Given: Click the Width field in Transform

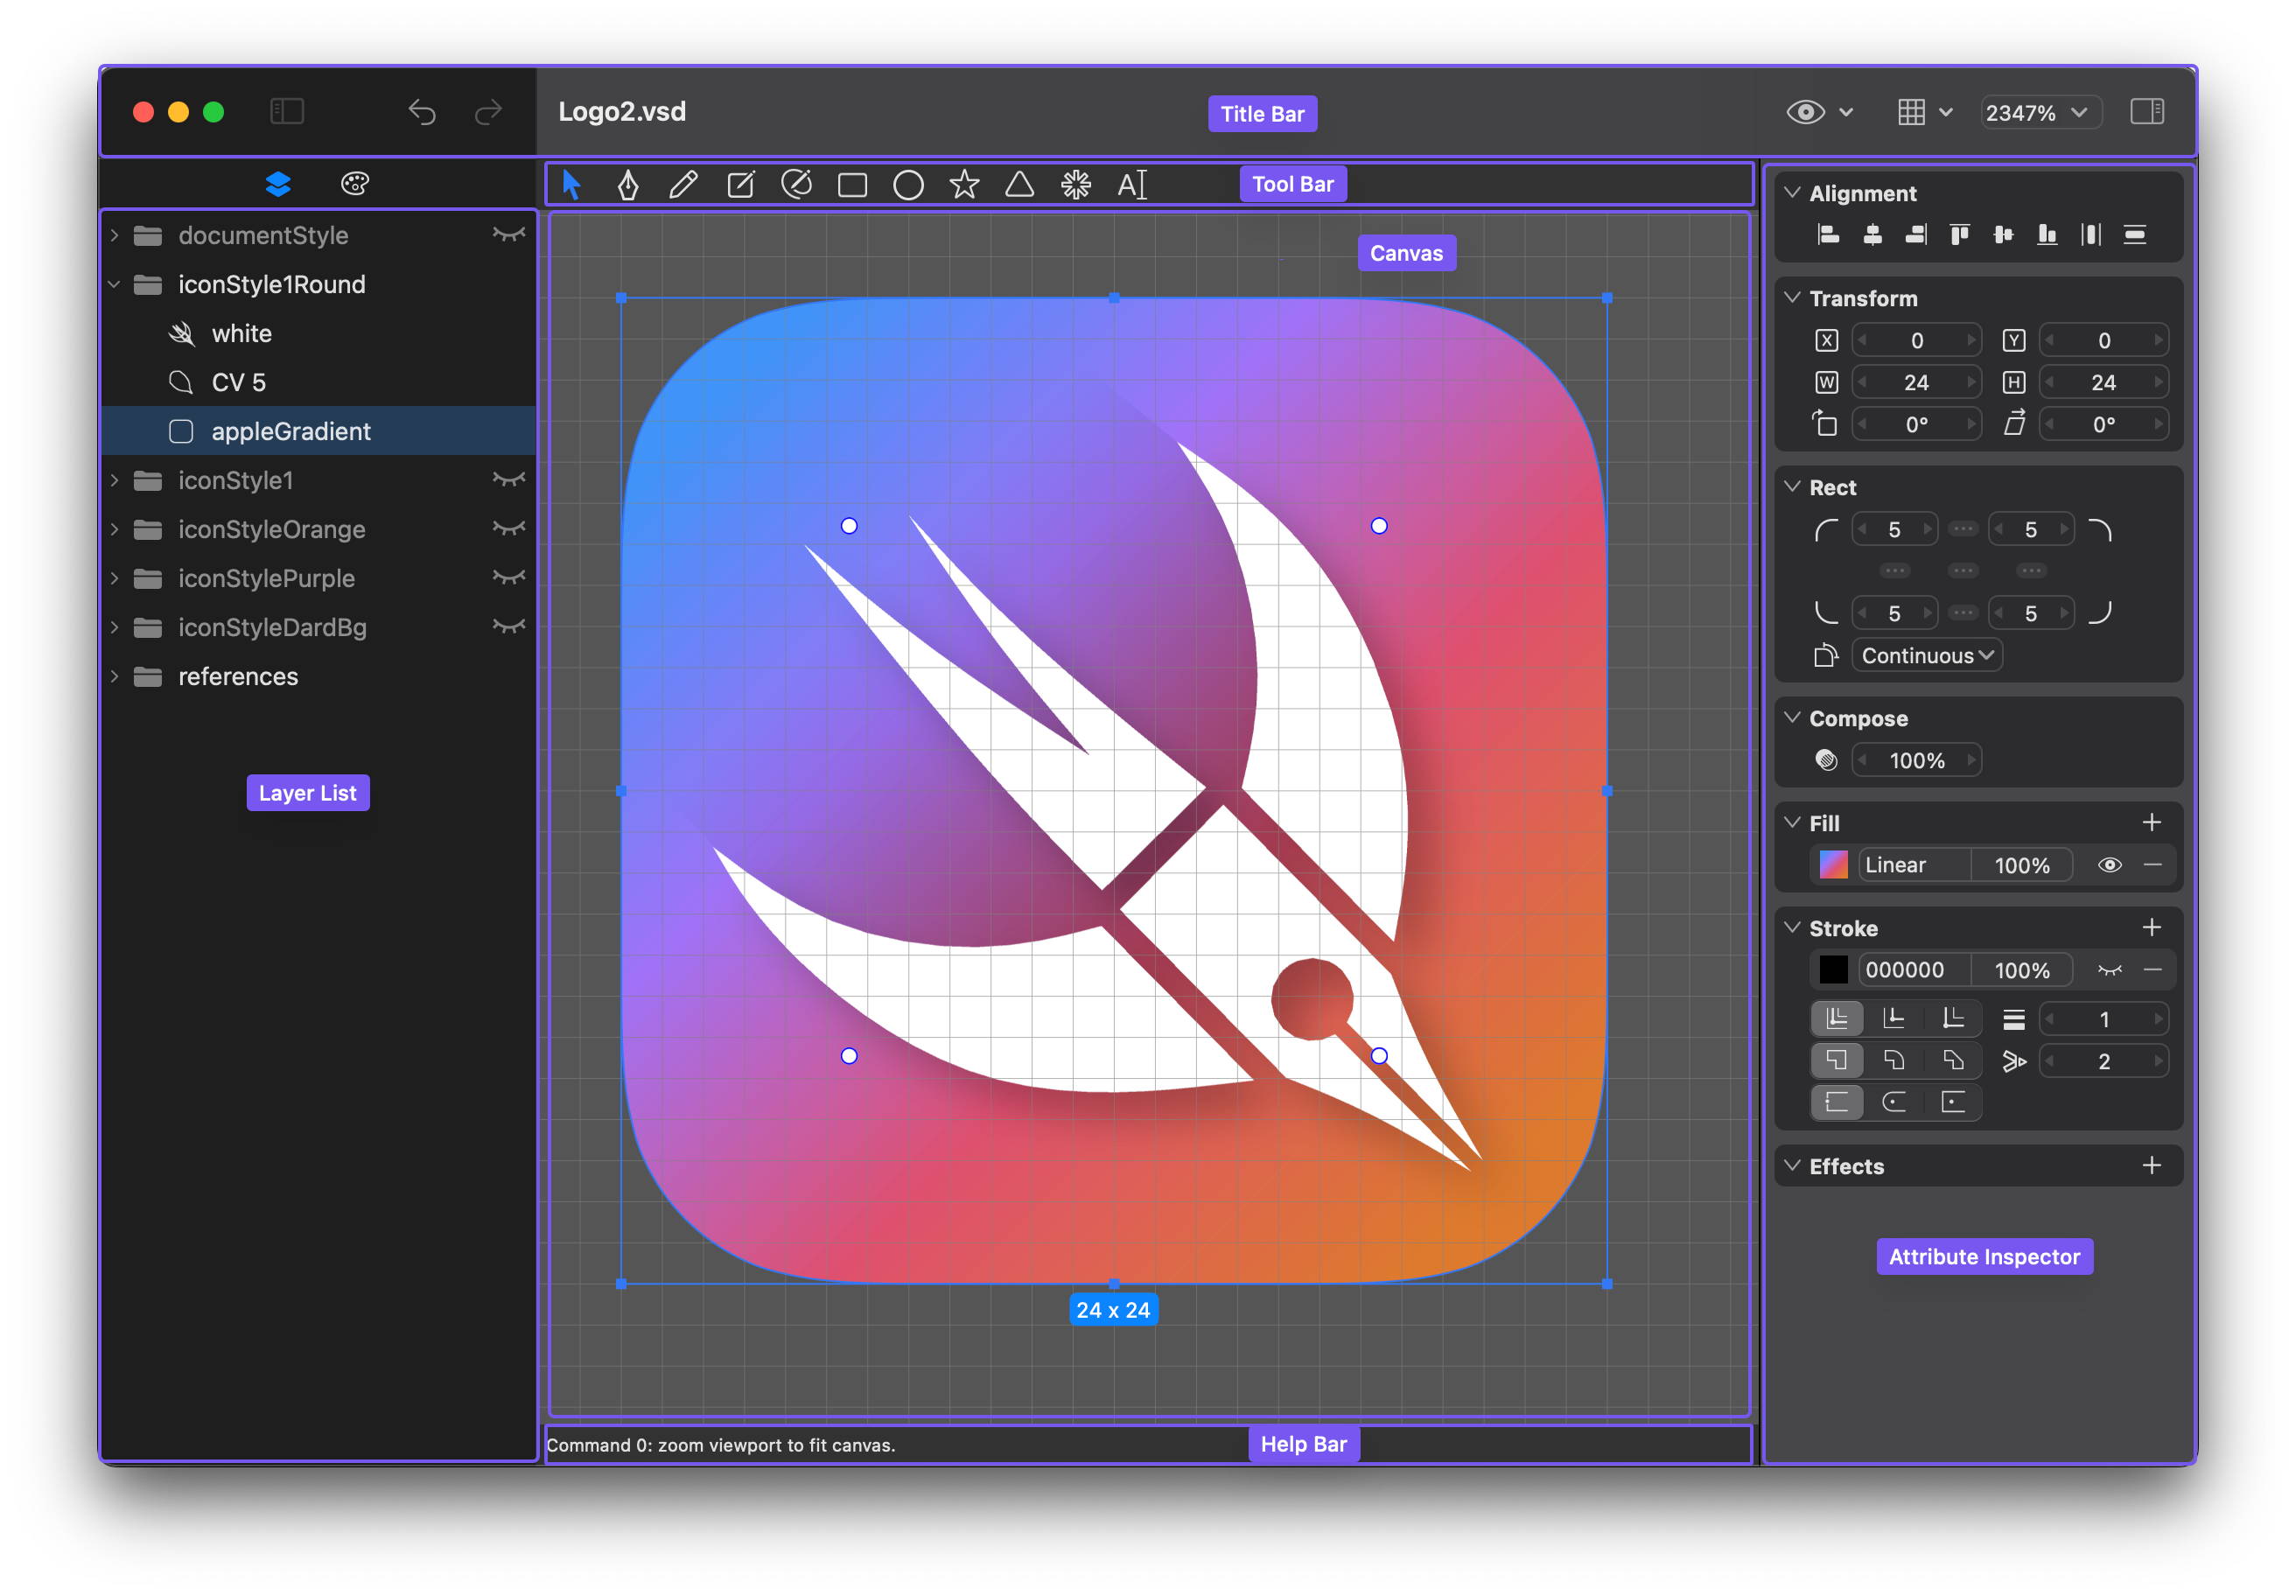Looking at the screenshot, I should [x=1916, y=383].
